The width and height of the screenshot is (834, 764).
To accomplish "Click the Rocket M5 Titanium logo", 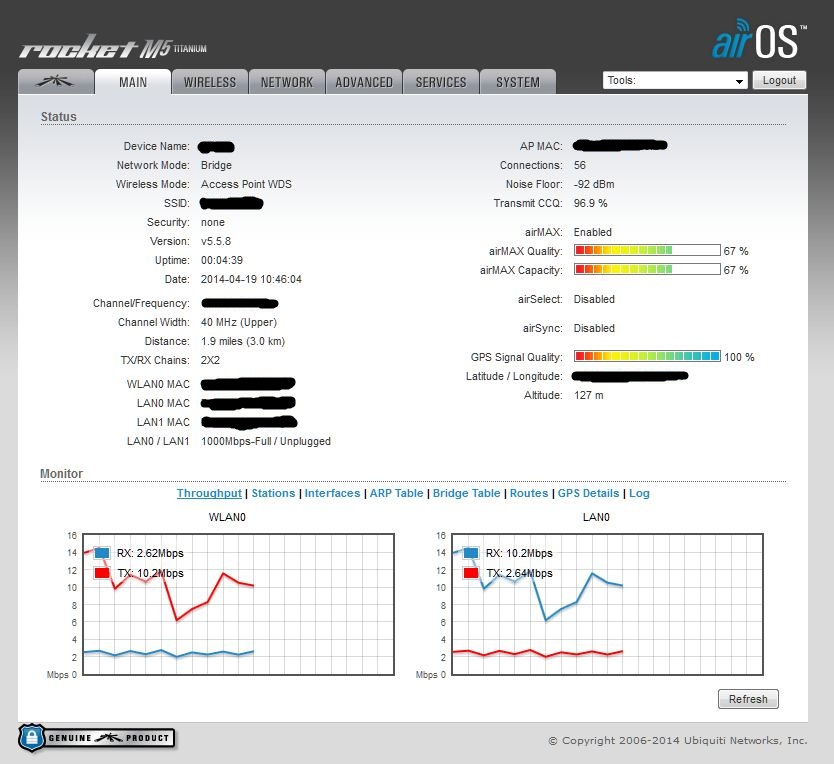I will 113,47.
